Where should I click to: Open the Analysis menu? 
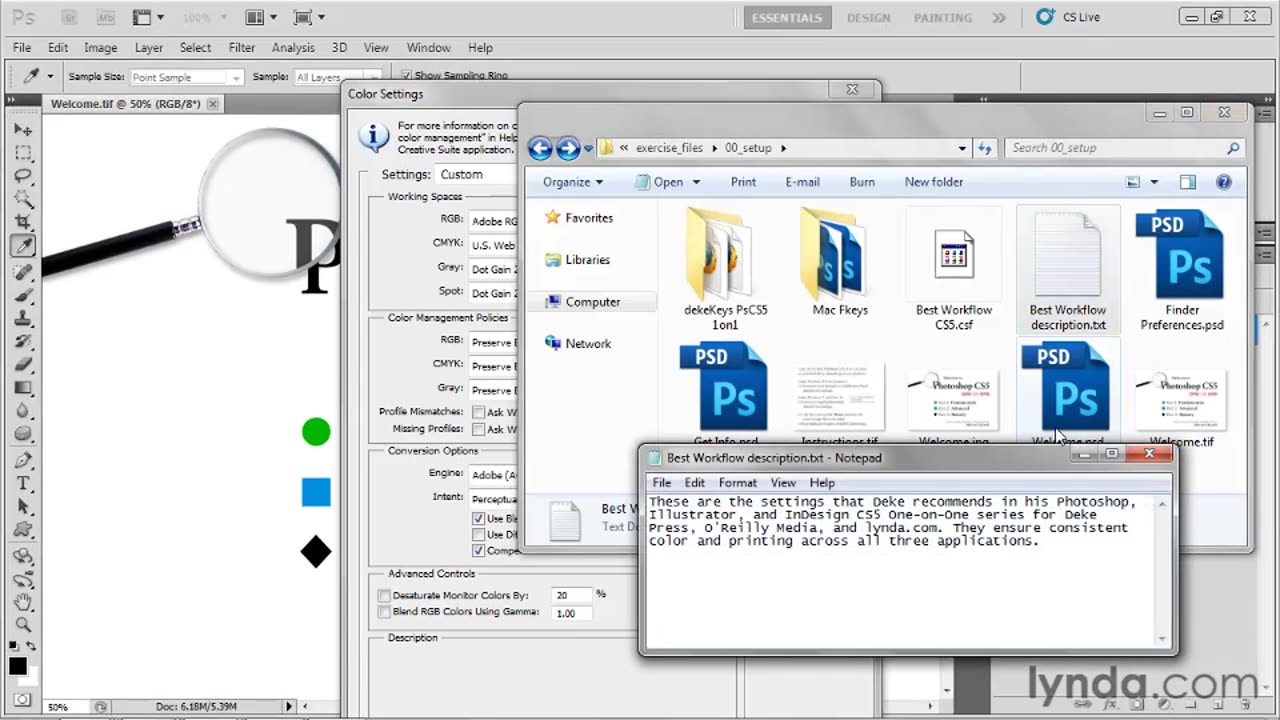point(293,48)
